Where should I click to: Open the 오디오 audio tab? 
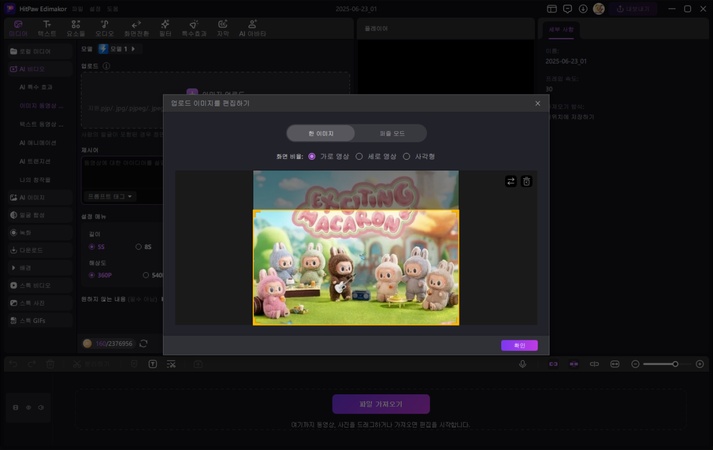pos(104,28)
